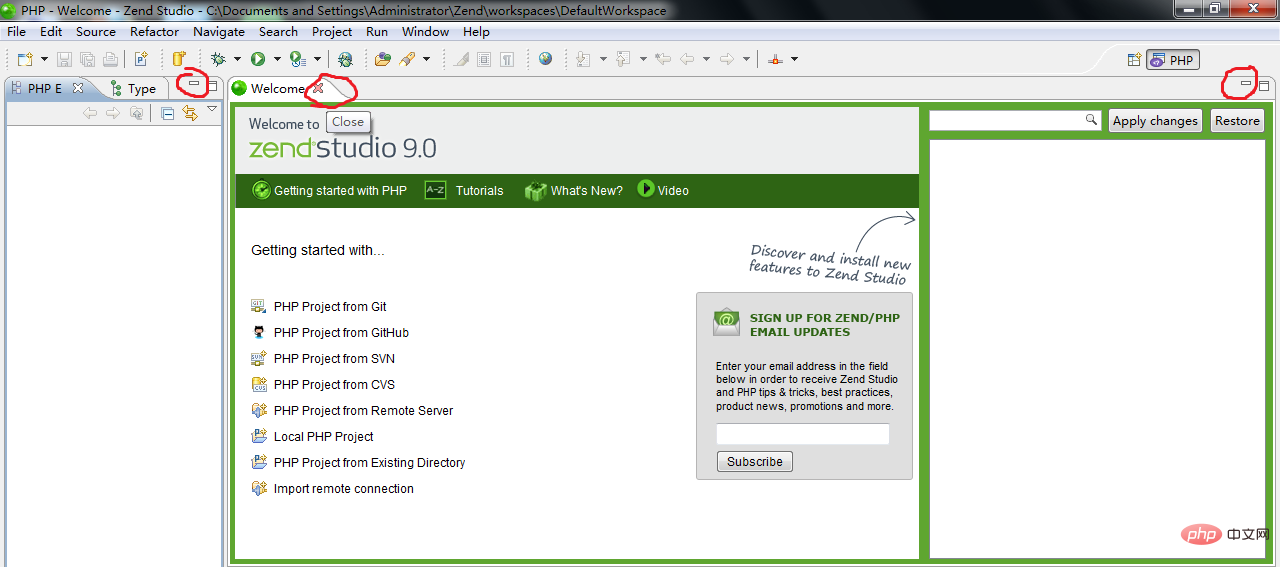Open the New dropdown arrow in toolbar
1280x567 pixels.
(x=44, y=60)
